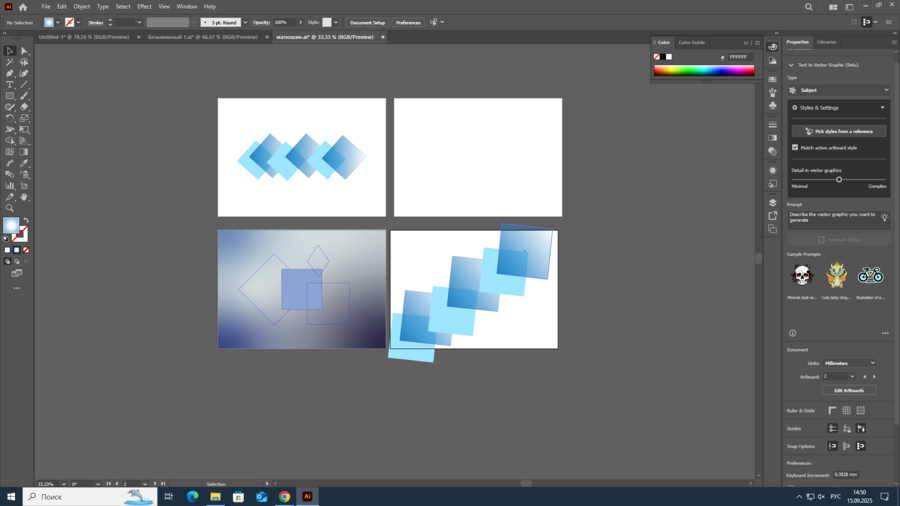The image size is (900, 506).
Task: Click the Document Setup button
Action: click(x=367, y=22)
